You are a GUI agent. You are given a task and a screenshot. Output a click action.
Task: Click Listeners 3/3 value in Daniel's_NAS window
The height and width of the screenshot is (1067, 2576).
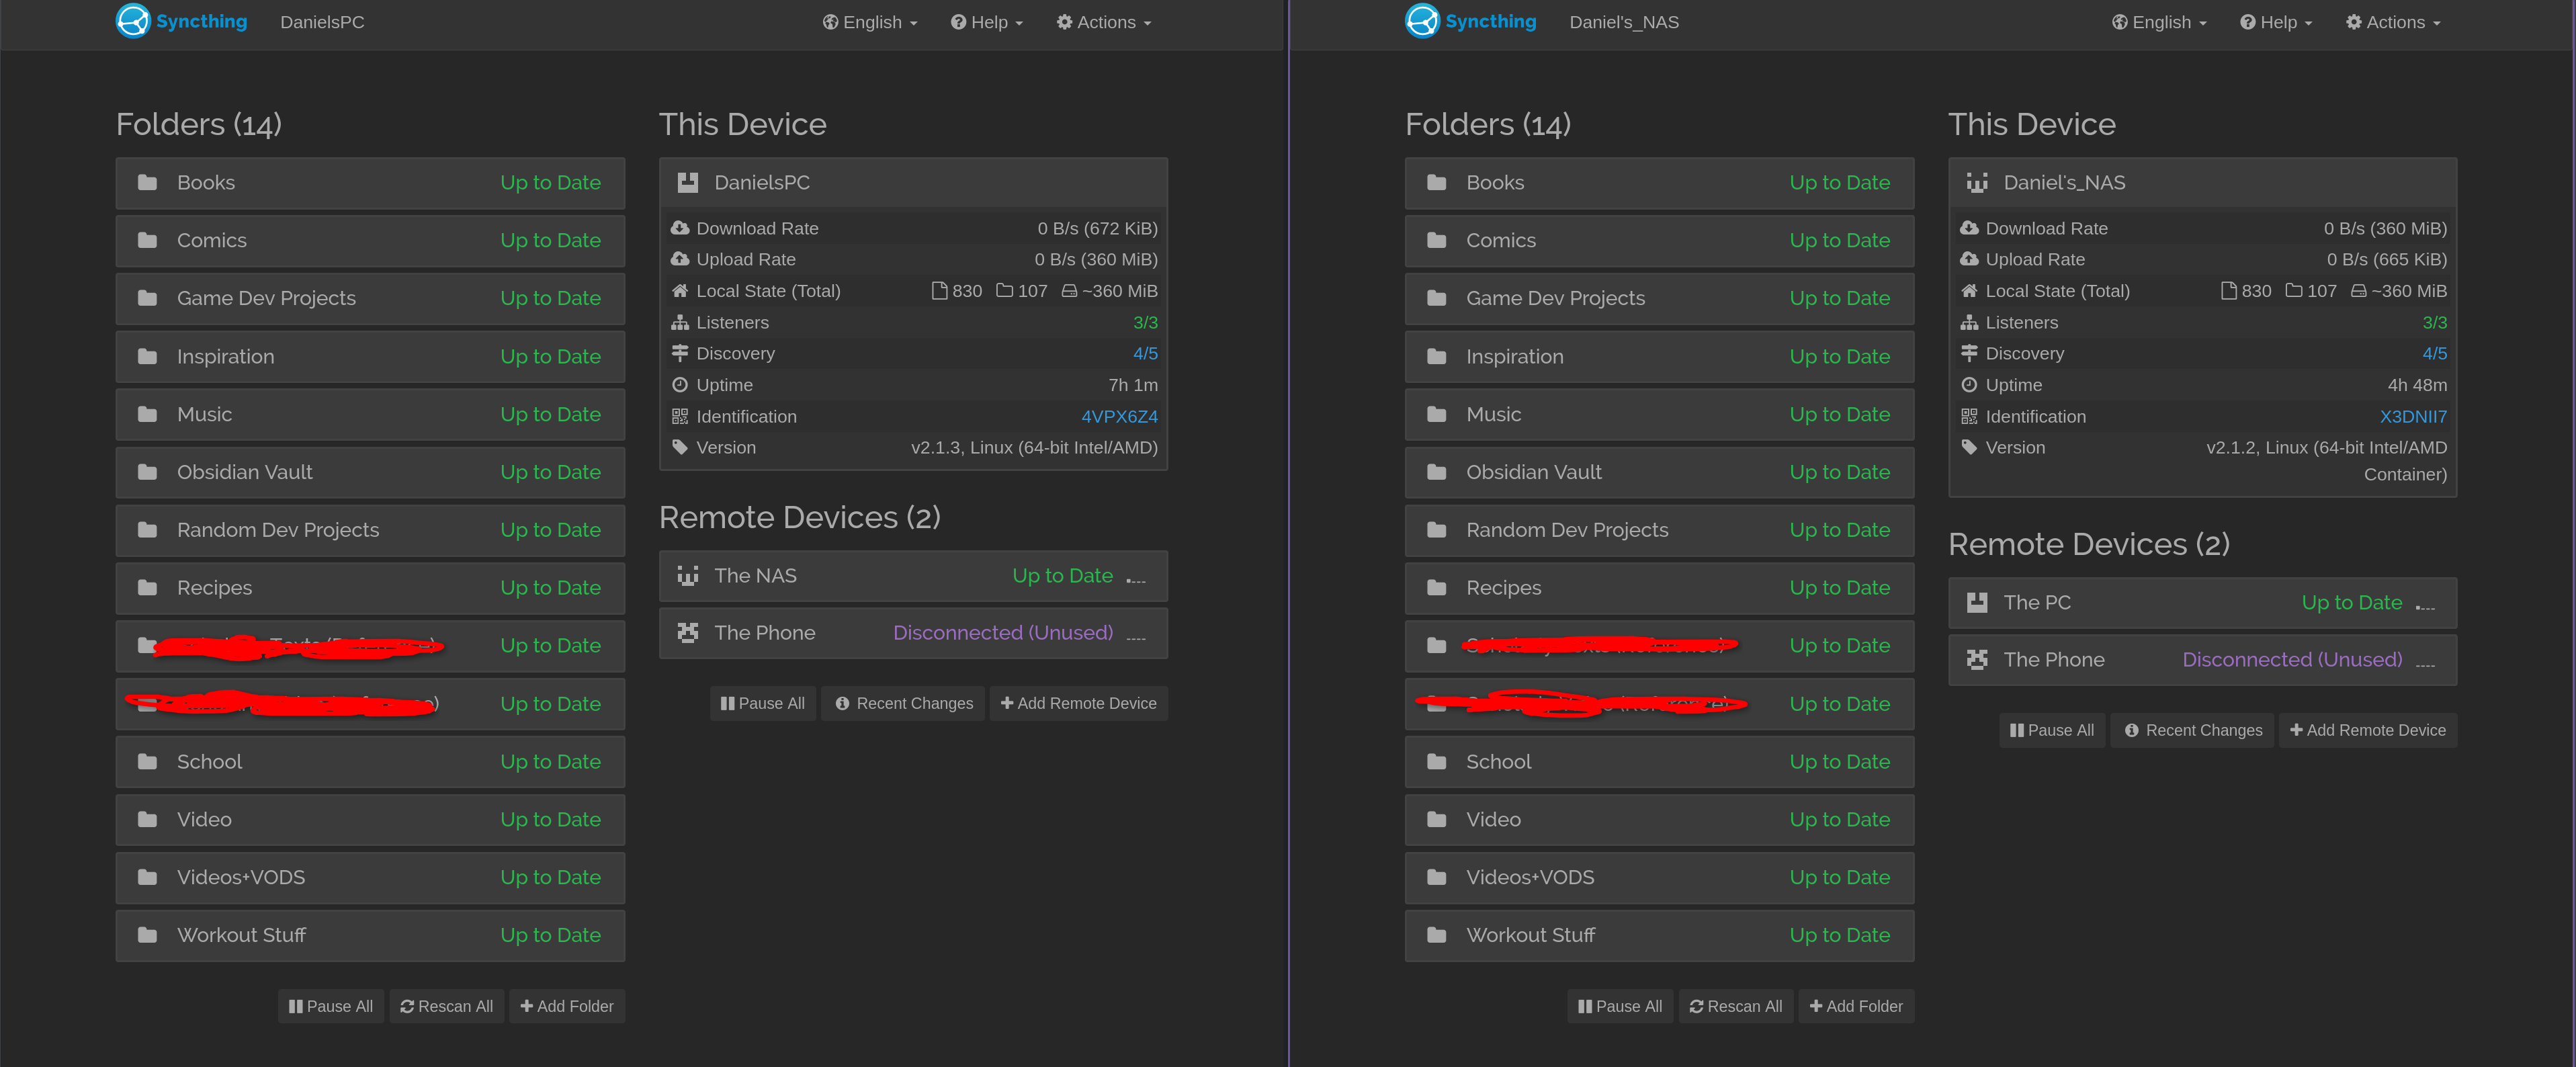pos(2434,323)
